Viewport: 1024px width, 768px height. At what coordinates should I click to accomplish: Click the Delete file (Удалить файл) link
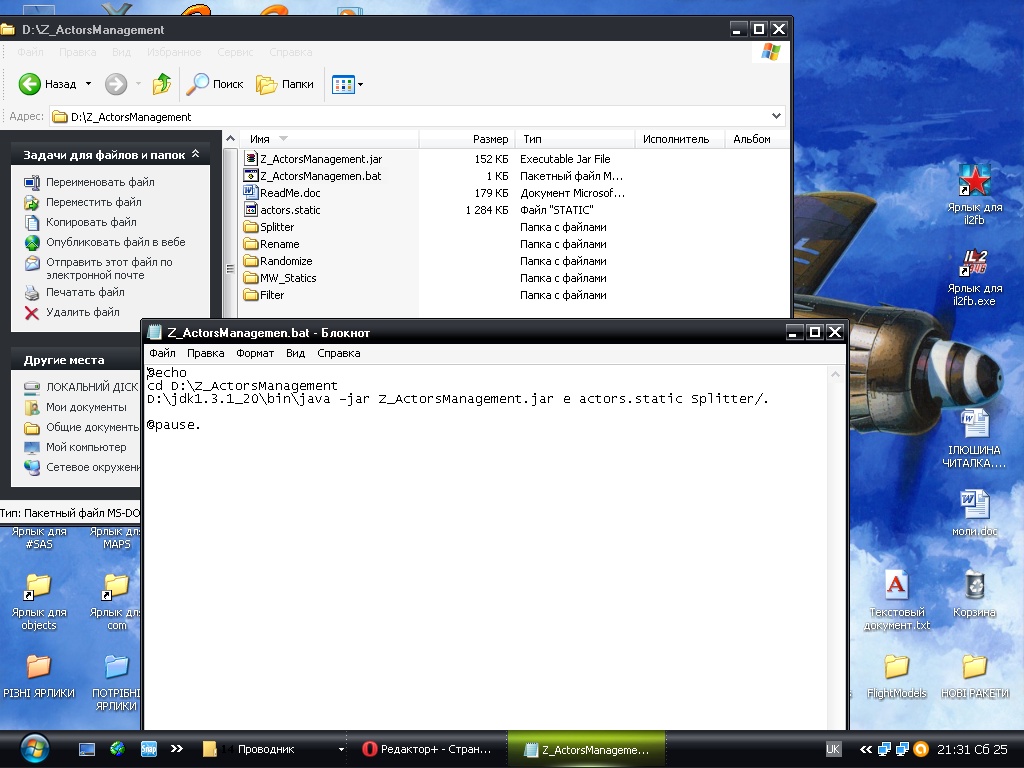(x=82, y=312)
